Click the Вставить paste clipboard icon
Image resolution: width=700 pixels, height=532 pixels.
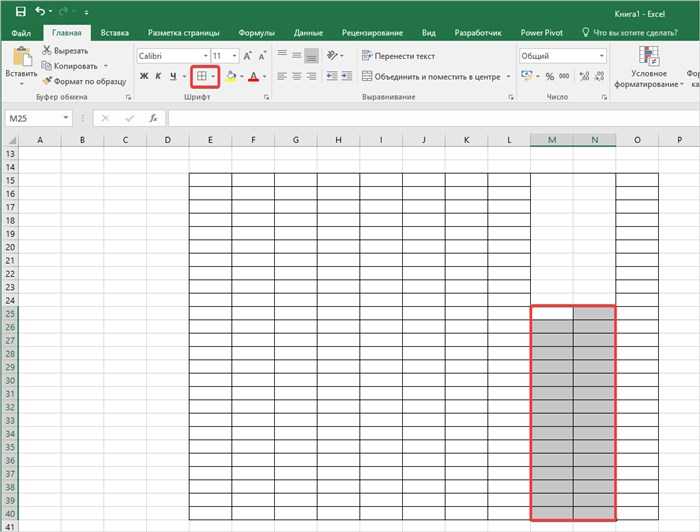tap(21, 57)
